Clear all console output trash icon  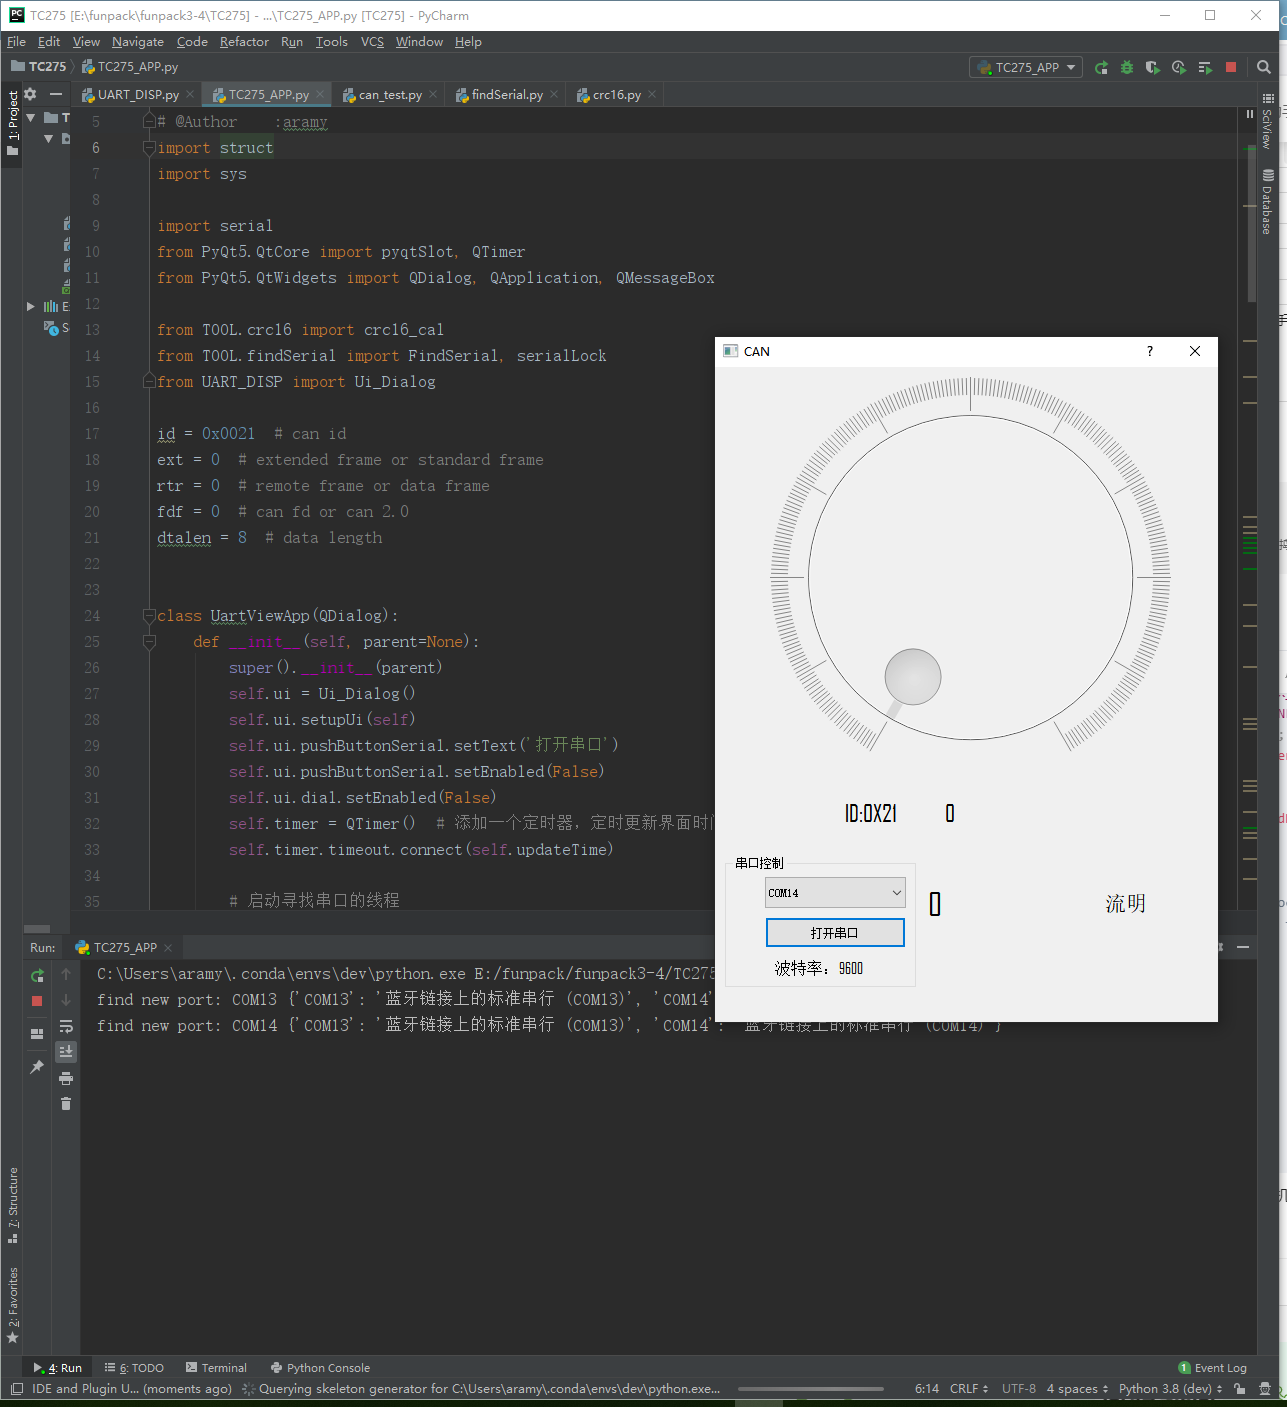tap(66, 1104)
